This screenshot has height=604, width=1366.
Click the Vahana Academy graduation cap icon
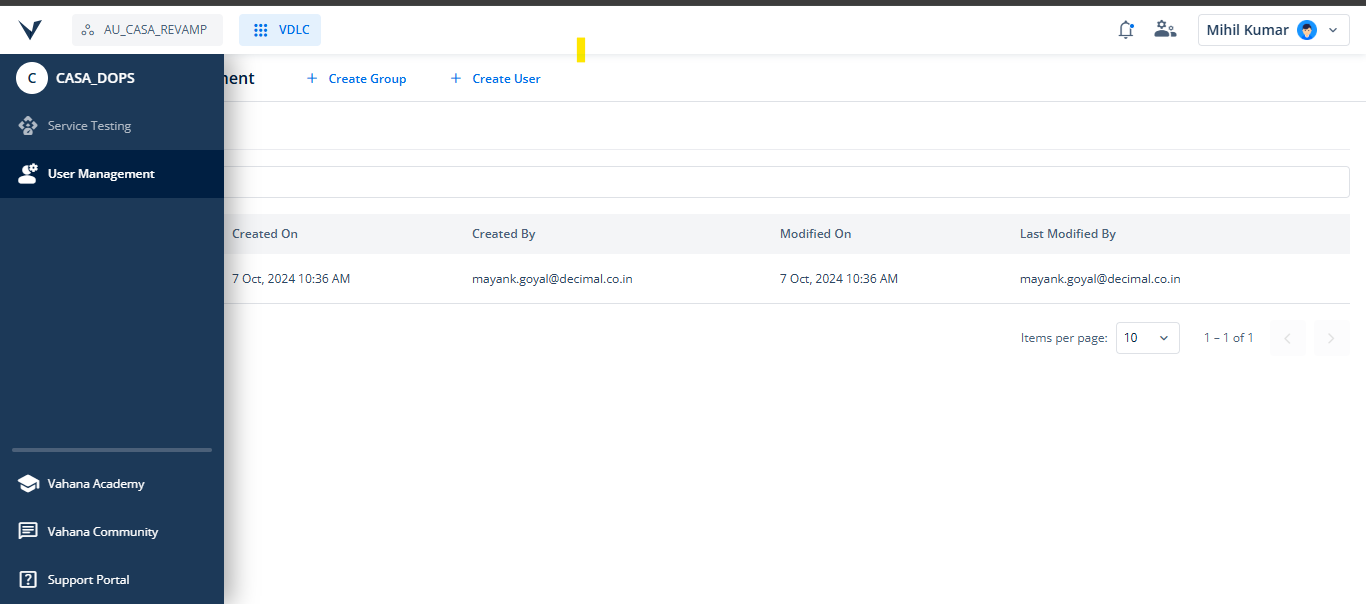(x=28, y=484)
